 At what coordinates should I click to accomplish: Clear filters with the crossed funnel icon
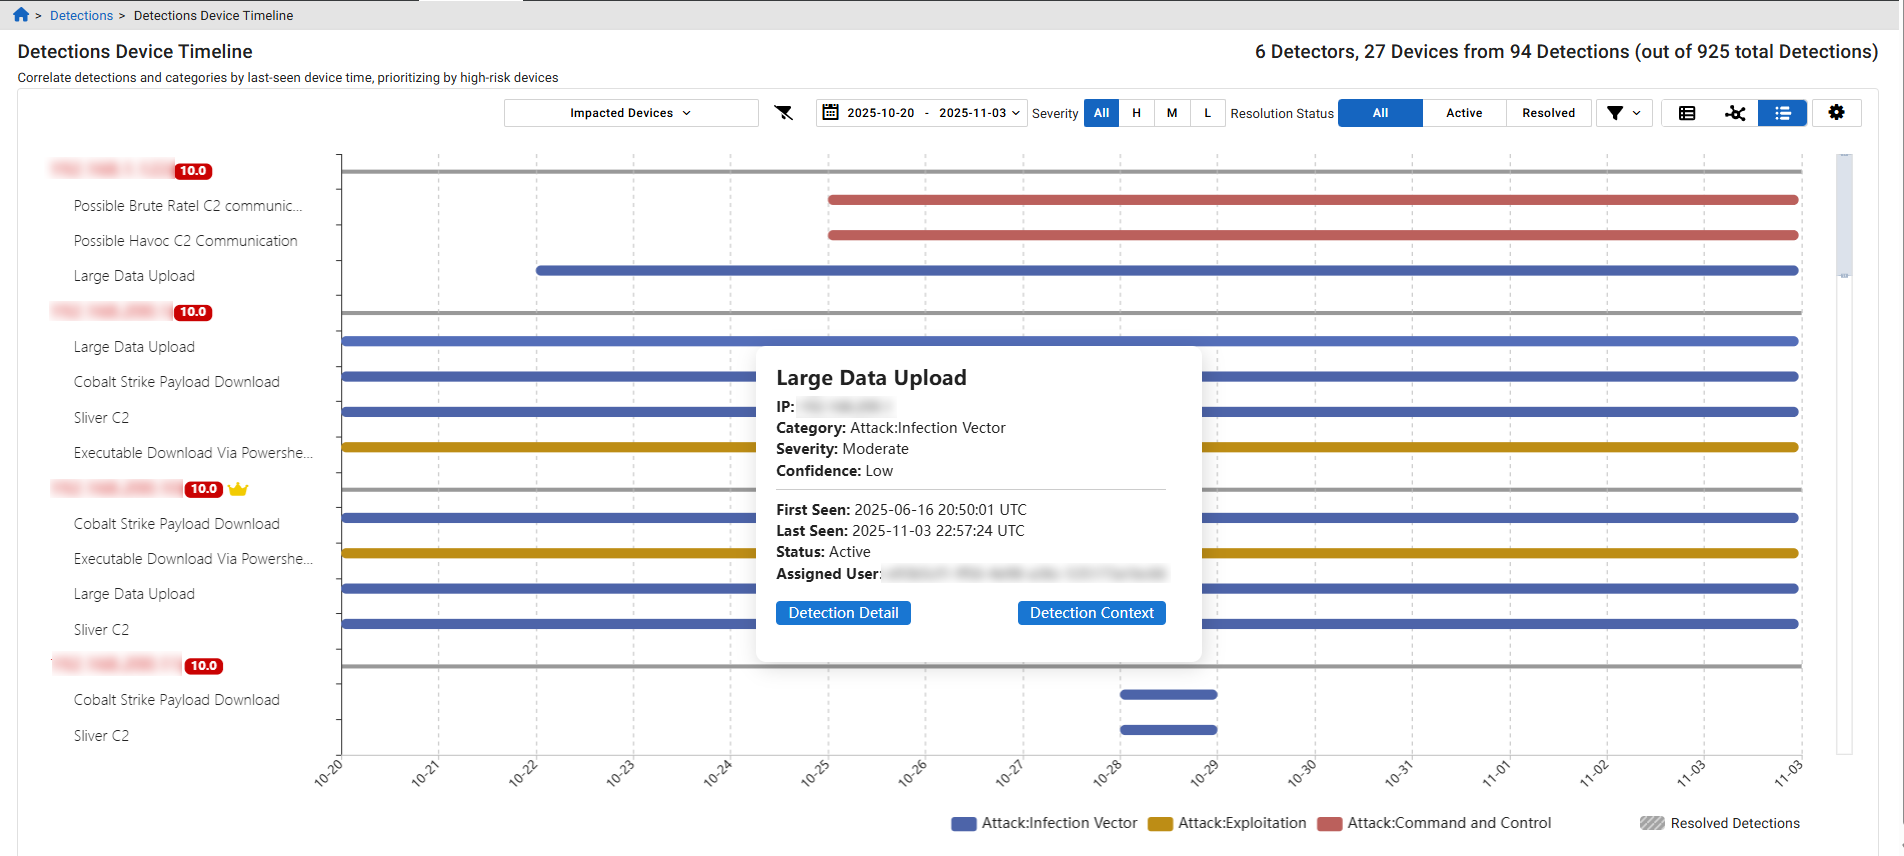pos(784,113)
